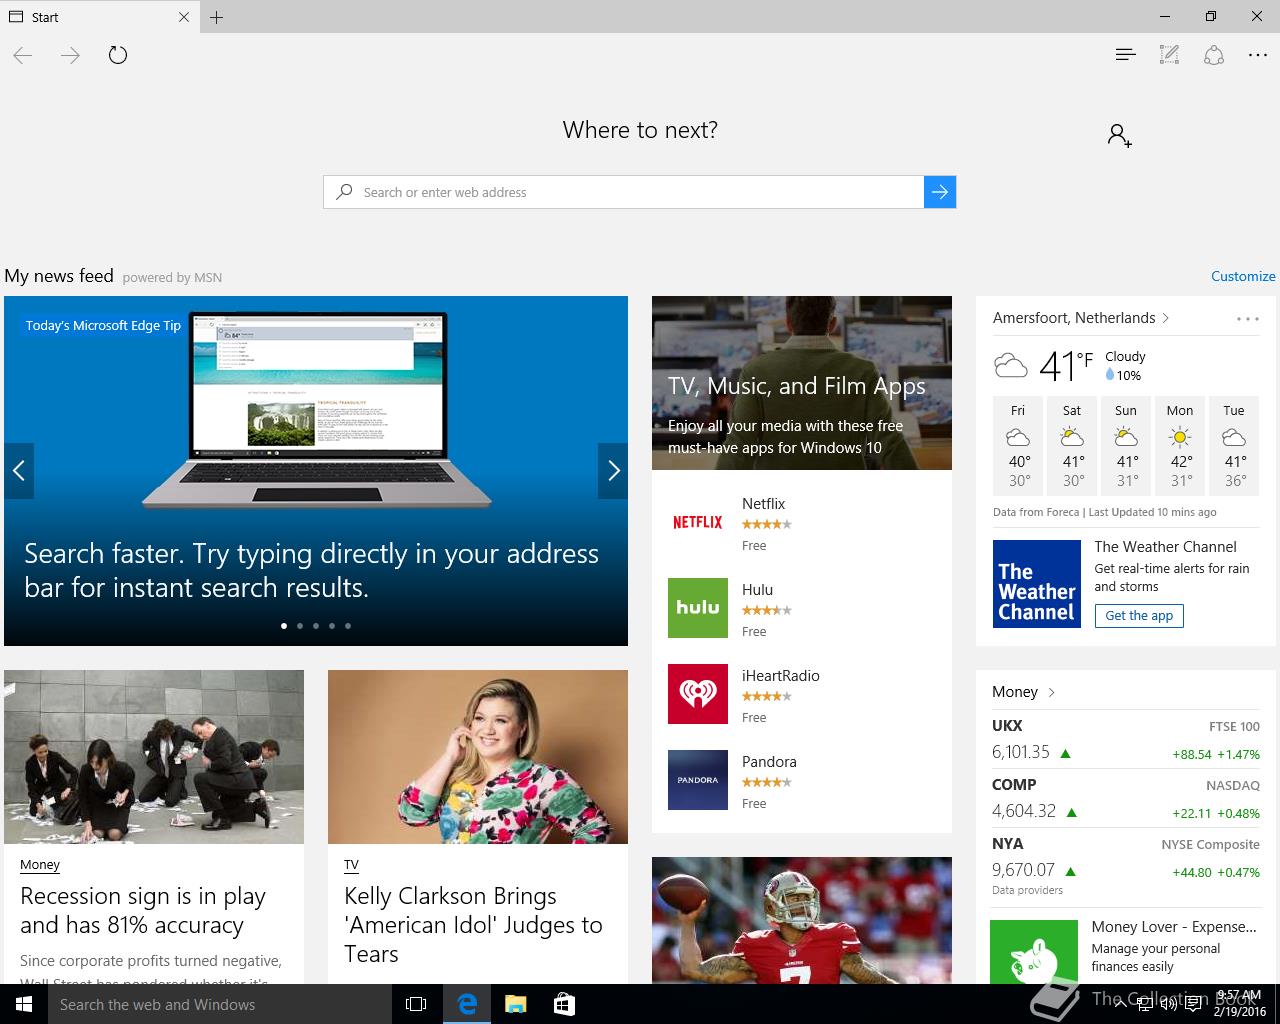This screenshot has width=1280, height=1024.
Task: Select the fourth carousel dot
Action: click(x=332, y=626)
